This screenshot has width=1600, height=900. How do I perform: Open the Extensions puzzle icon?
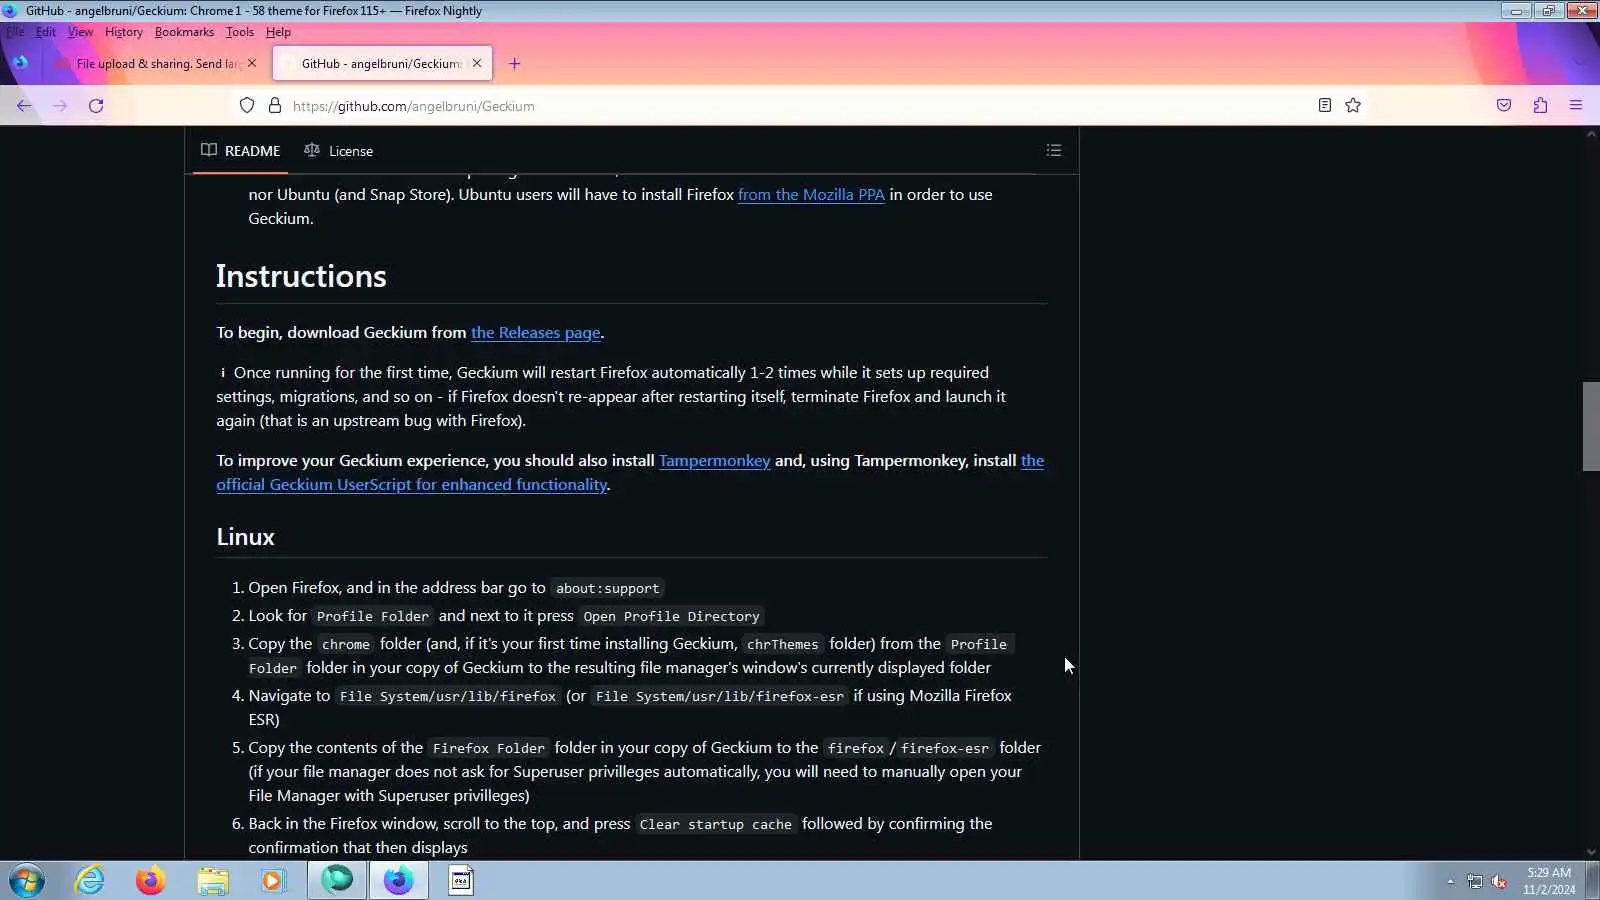1540,105
